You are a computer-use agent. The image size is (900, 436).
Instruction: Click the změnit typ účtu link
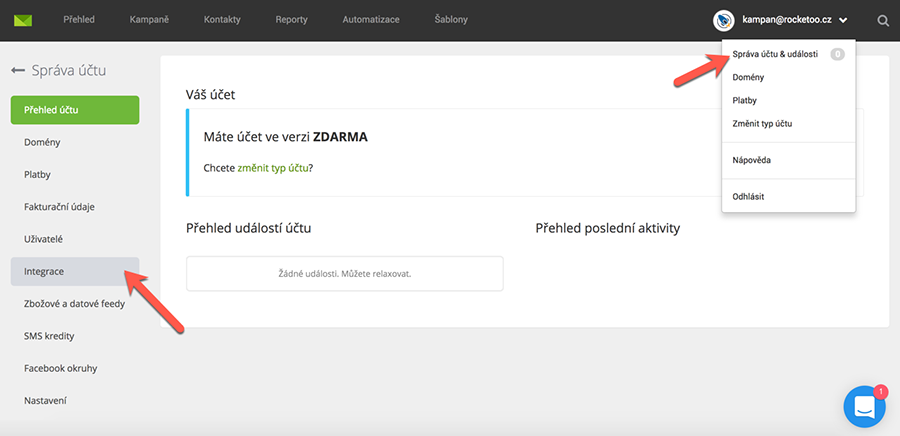(x=273, y=168)
